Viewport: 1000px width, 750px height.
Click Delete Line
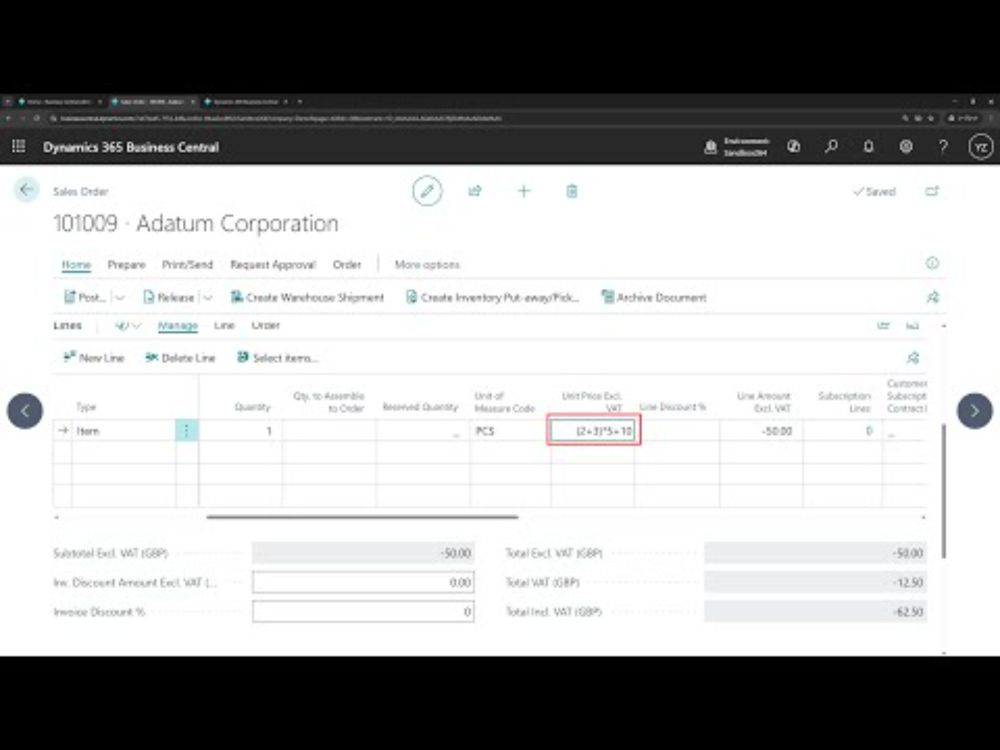(x=180, y=358)
